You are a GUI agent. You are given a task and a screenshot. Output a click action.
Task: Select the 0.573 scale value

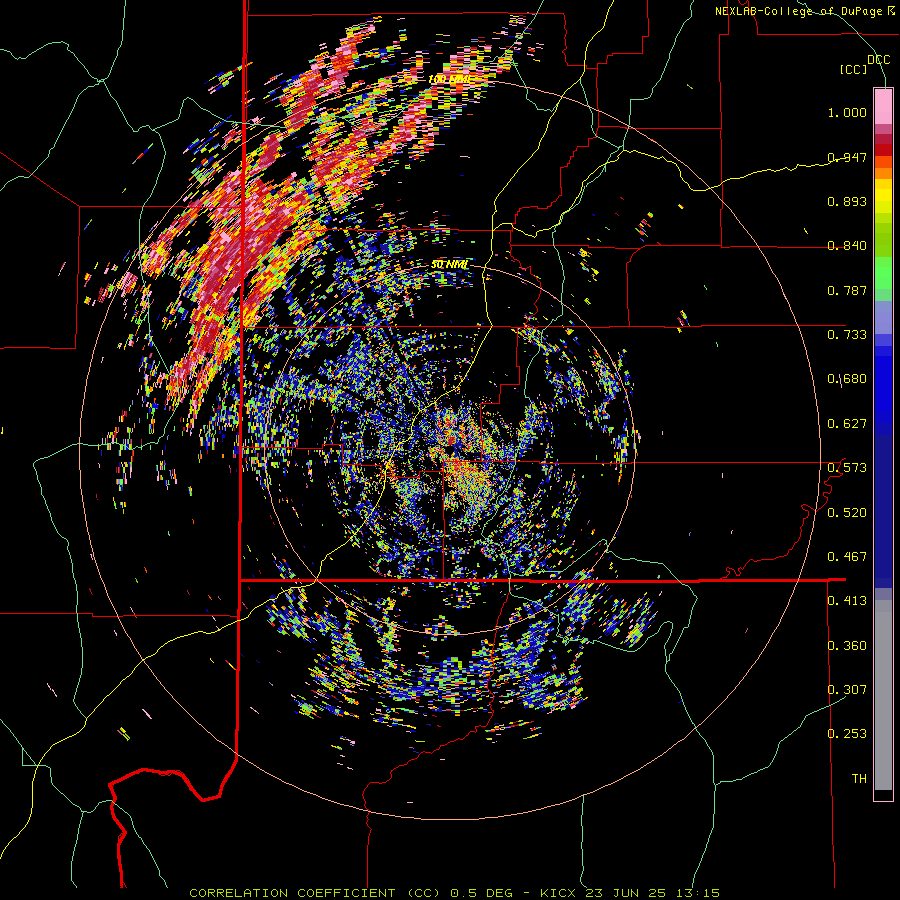coord(847,468)
